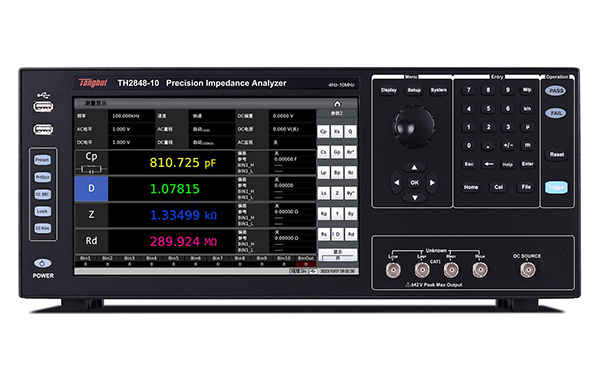Click the m unit key

pyautogui.click(x=527, y=145)
